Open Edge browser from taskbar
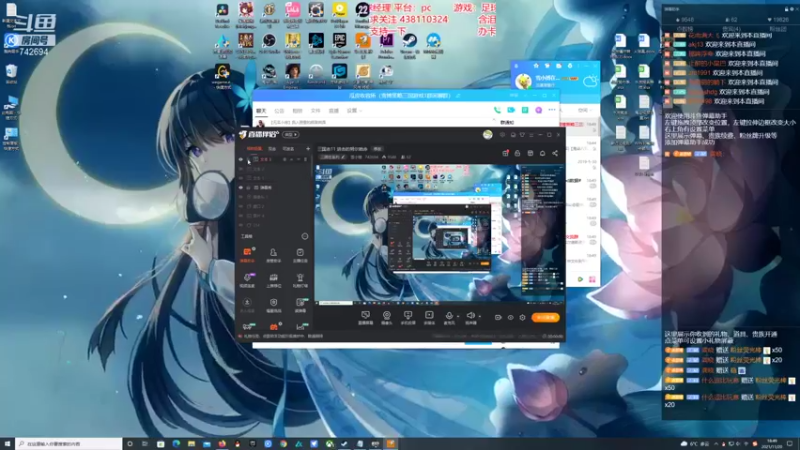Screen dimensions: 800x450 click(176, 444)
